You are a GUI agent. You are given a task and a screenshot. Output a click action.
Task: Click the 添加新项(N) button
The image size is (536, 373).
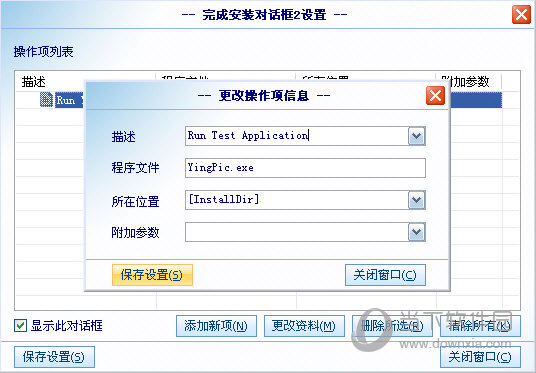coord(216,326)
